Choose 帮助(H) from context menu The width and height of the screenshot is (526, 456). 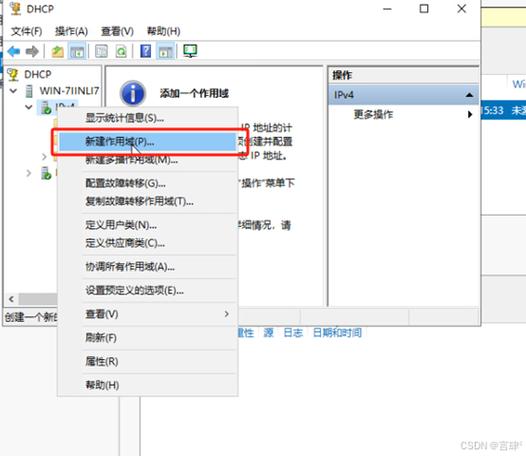pyautogui.click(x=148, y=385)
